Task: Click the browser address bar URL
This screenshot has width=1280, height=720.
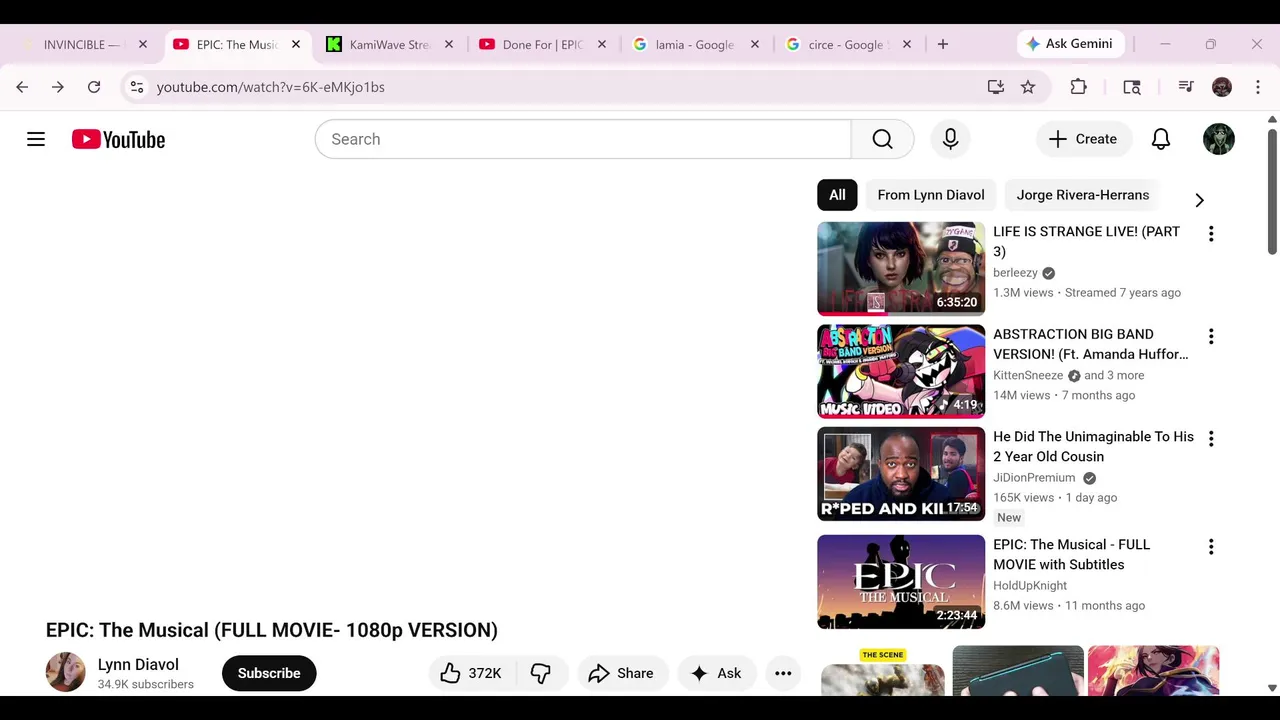Action: click(x=270, y=87)
